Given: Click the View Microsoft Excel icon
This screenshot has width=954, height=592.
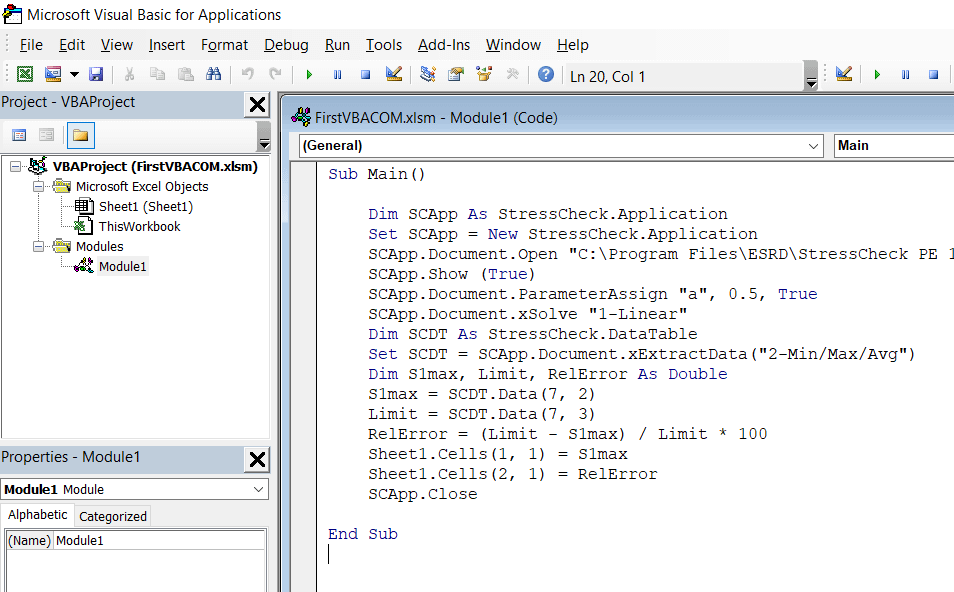Looking at the screenshot, I should point(24,74).
